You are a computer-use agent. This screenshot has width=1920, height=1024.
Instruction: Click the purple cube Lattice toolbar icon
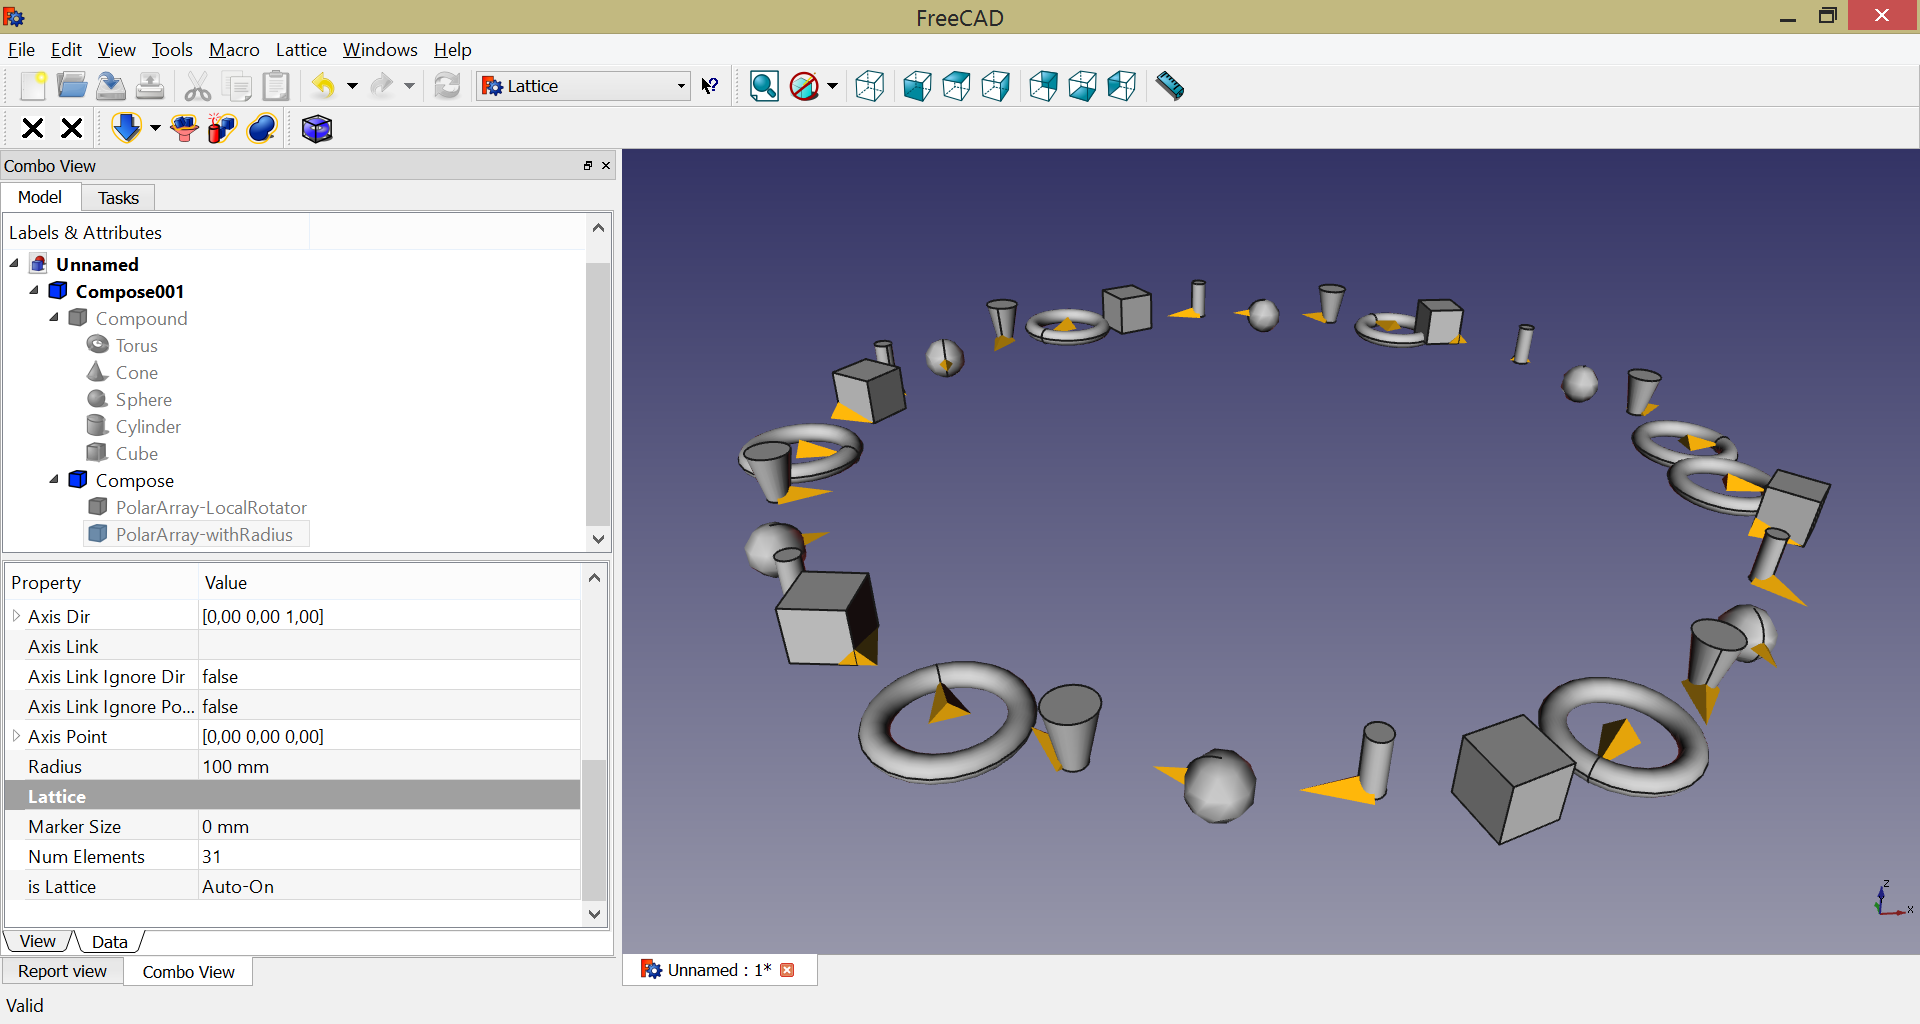coord(317,128)
